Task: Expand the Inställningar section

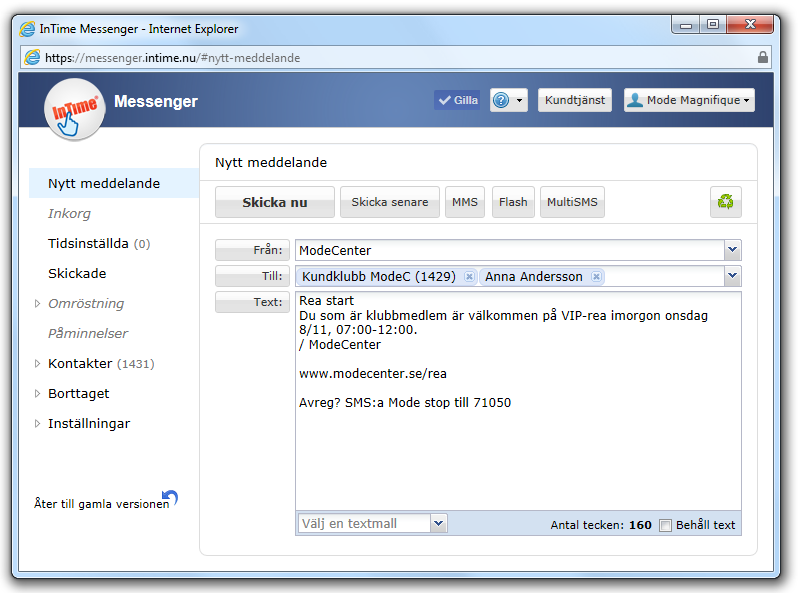Action: (x=37, y=423)
